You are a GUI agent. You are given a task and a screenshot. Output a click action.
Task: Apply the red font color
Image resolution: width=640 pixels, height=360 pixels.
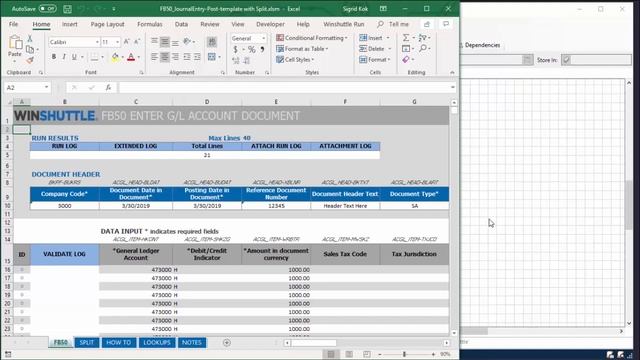pos(131,57)
